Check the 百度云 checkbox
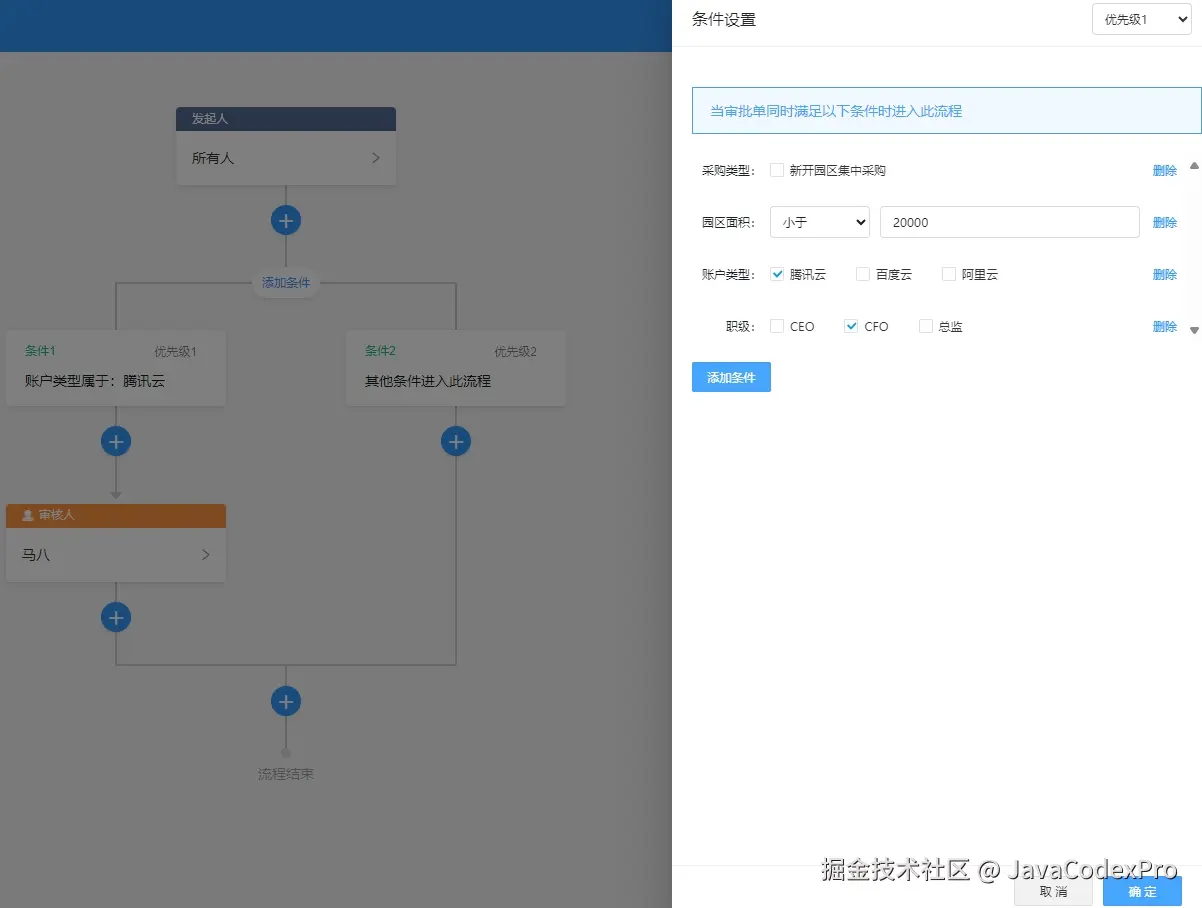This screenshot has height=908, width=1202. pyautogui.click(x=863, y=274)
